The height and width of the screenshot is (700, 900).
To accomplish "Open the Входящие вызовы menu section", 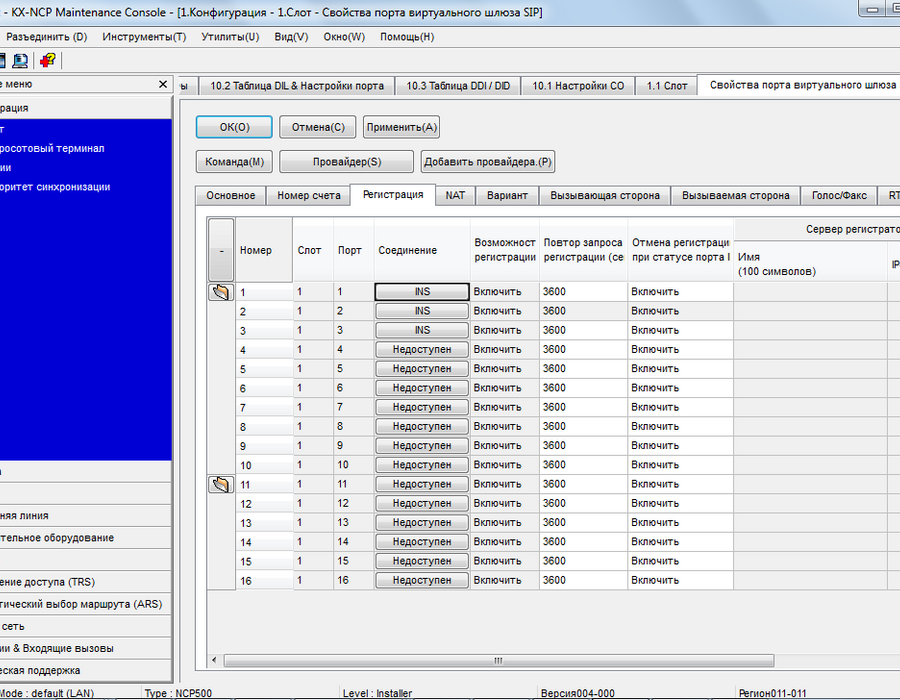I will click(x=84, y=648).
